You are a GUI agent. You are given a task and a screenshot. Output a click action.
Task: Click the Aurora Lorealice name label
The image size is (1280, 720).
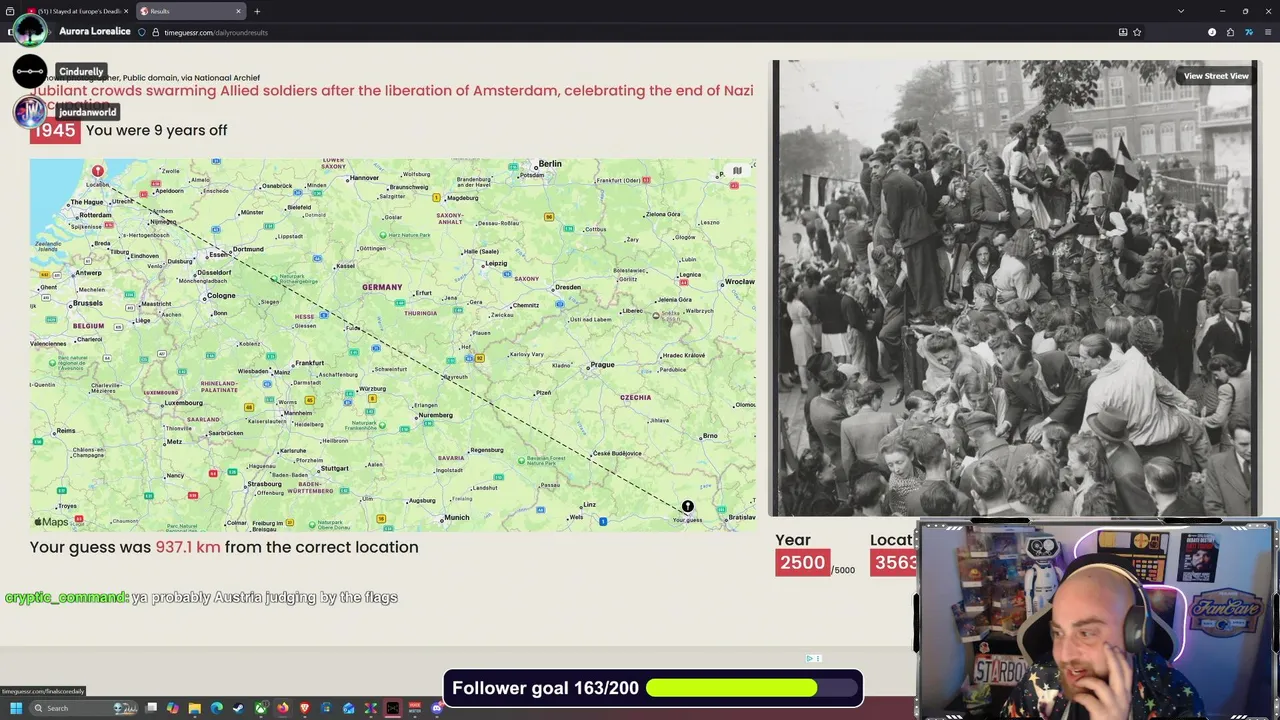95,31
